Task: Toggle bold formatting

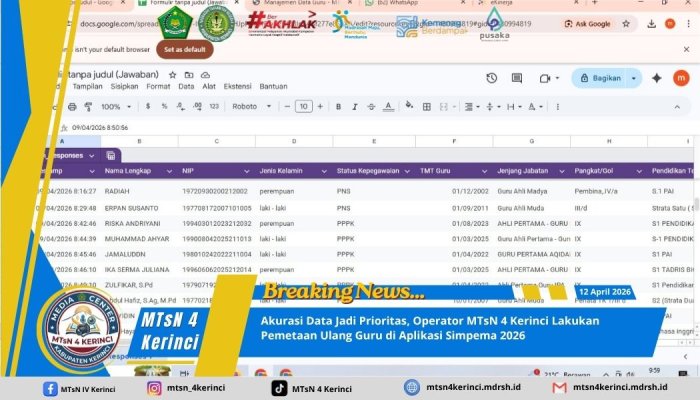Action: [x=338, y=107]
